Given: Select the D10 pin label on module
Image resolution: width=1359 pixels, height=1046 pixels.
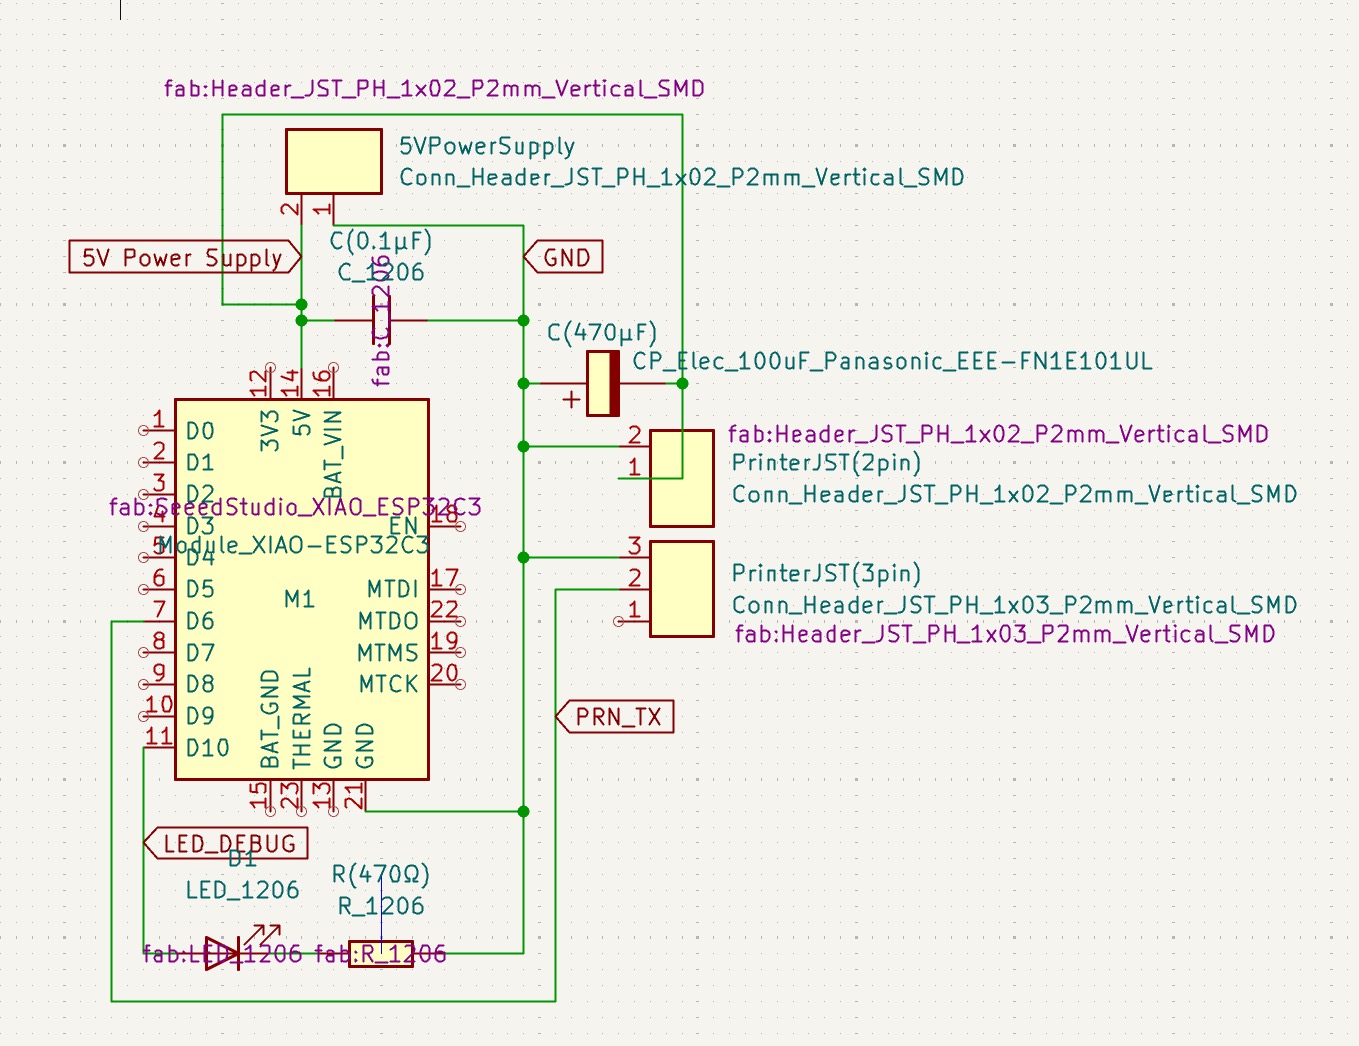Looking at the screenshot, I should [207, 748].
